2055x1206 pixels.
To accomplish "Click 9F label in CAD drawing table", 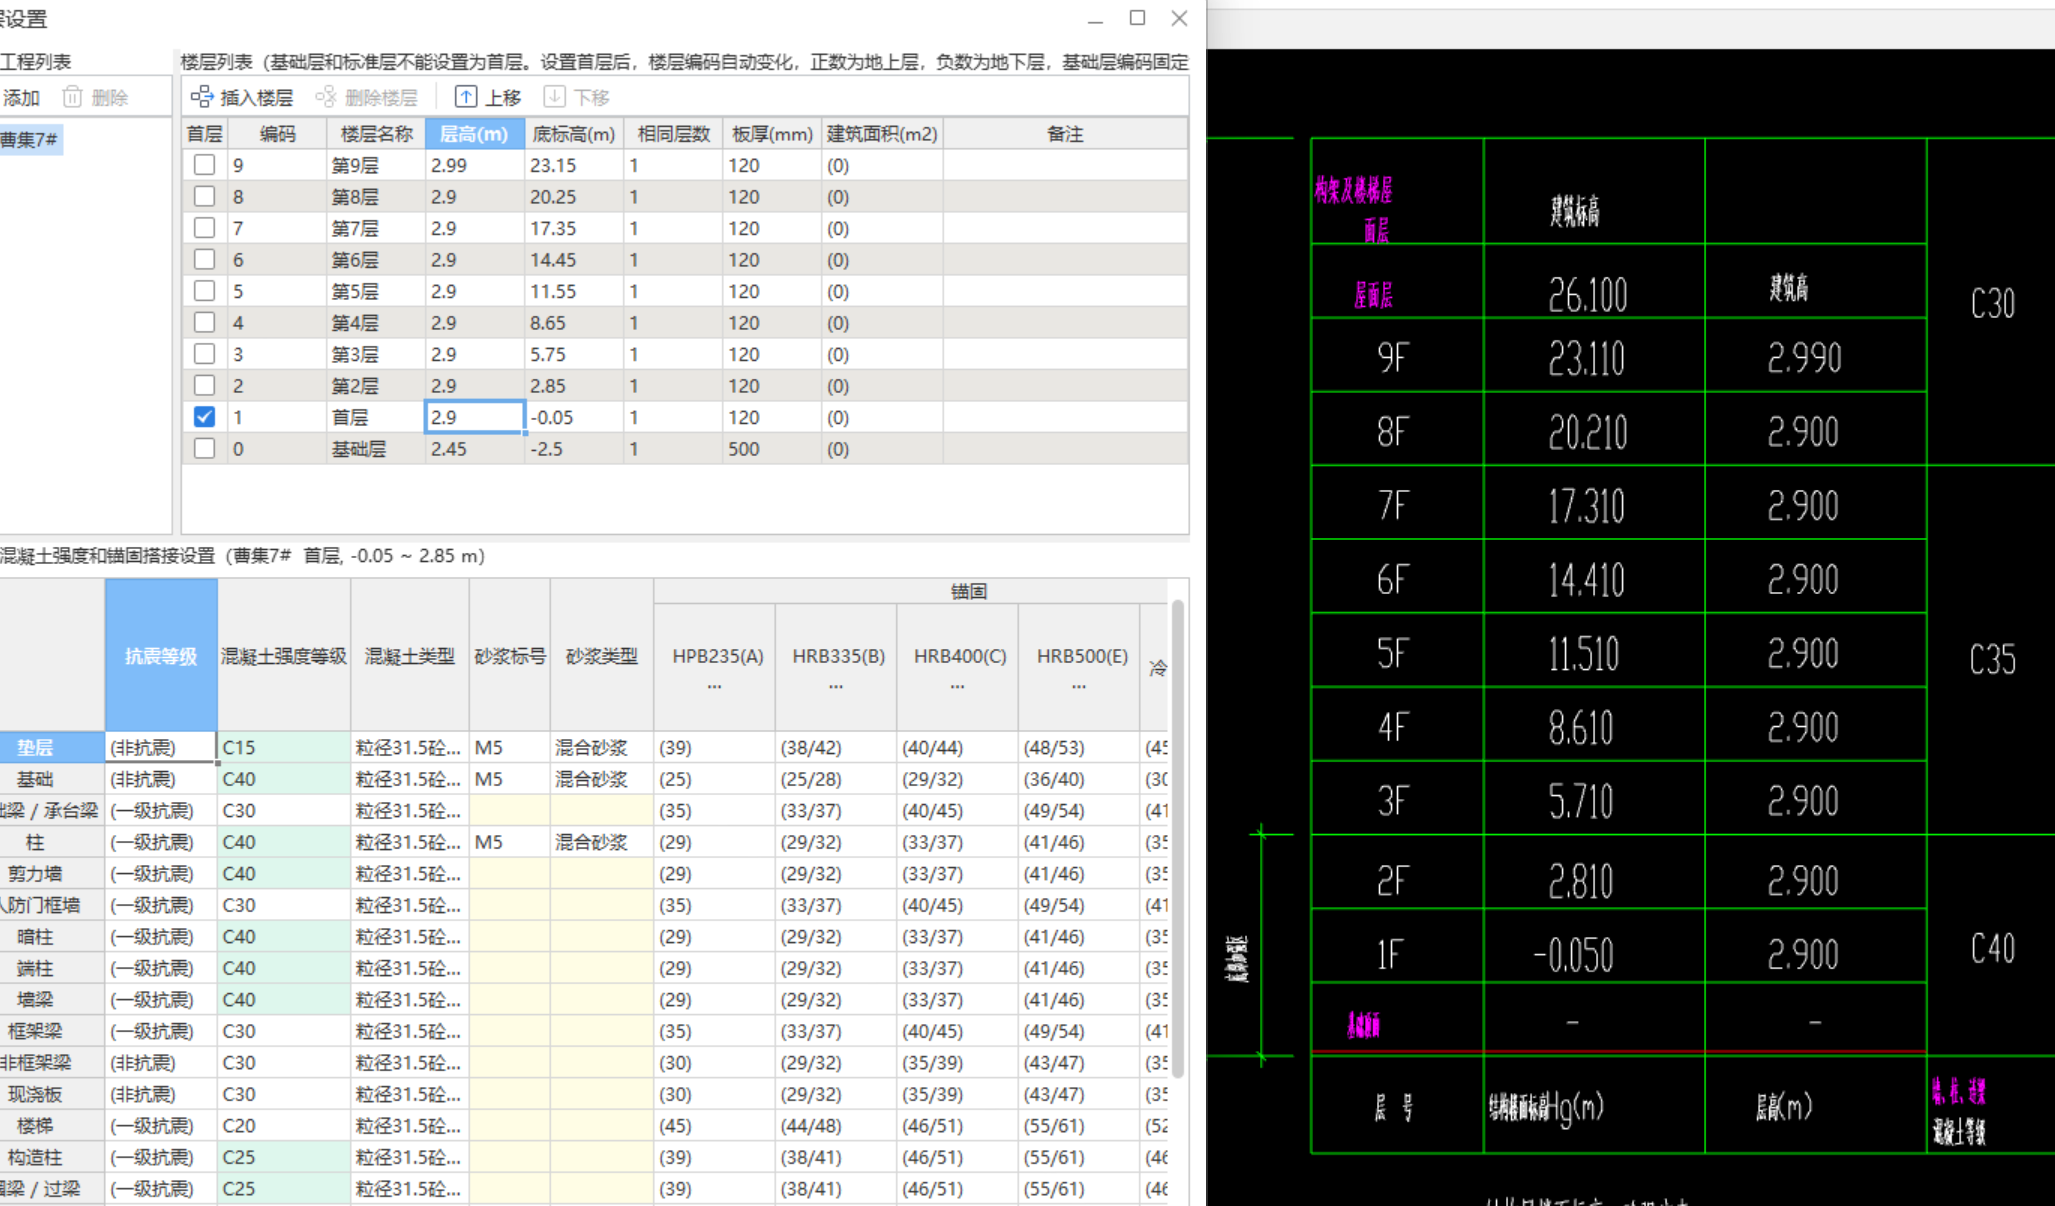I will point(1393,357).
